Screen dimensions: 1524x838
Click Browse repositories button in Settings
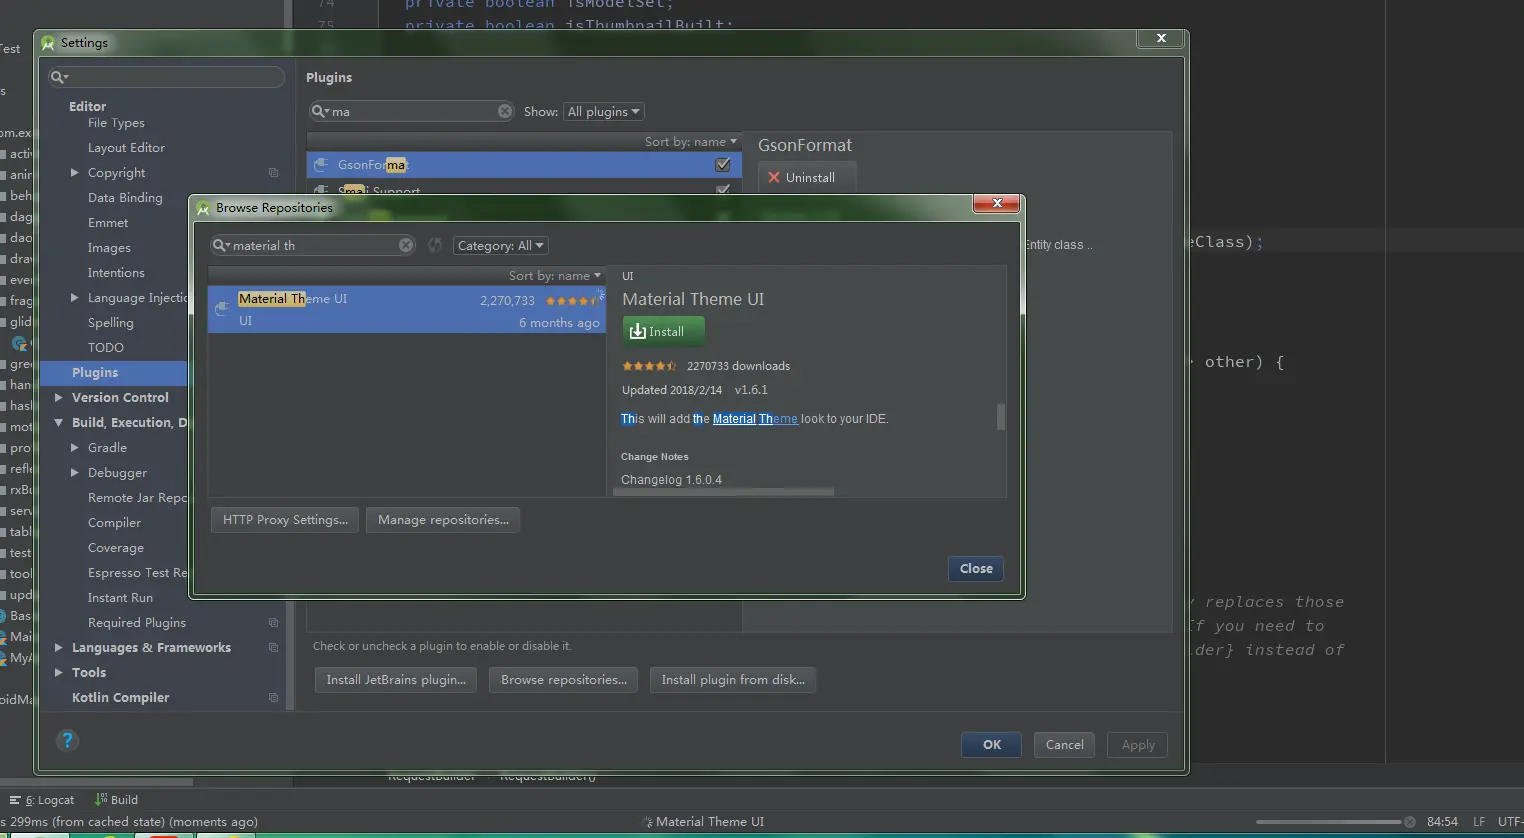coord(564,680)
